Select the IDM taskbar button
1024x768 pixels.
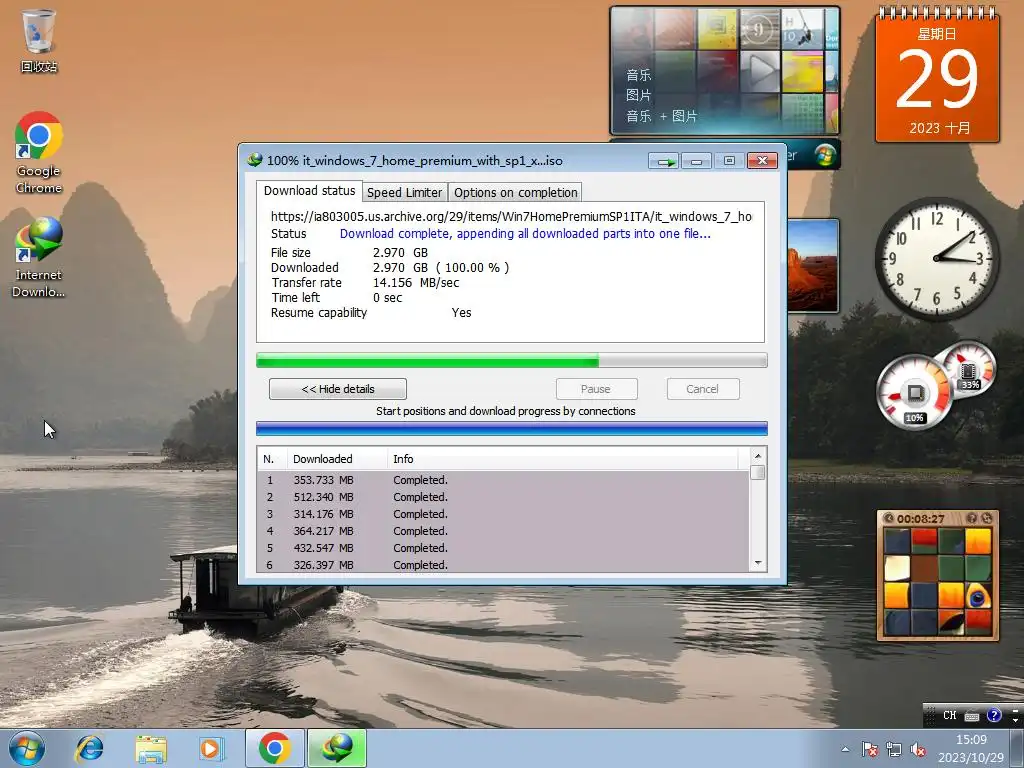pos(337,748)
